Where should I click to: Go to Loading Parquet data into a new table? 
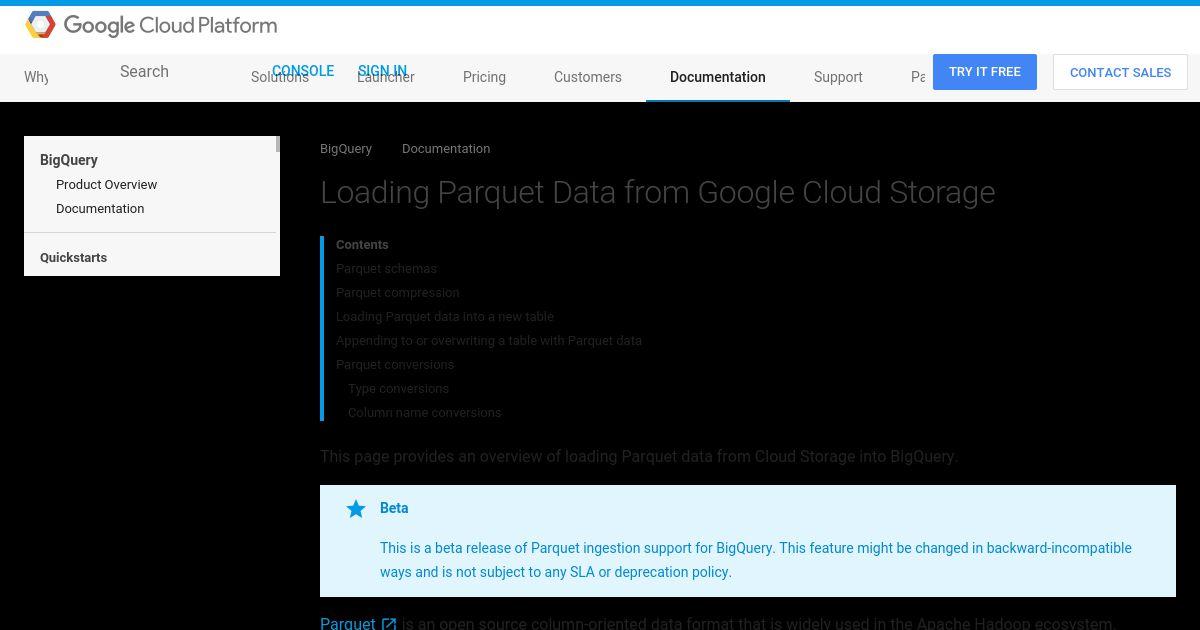(445, 316)
